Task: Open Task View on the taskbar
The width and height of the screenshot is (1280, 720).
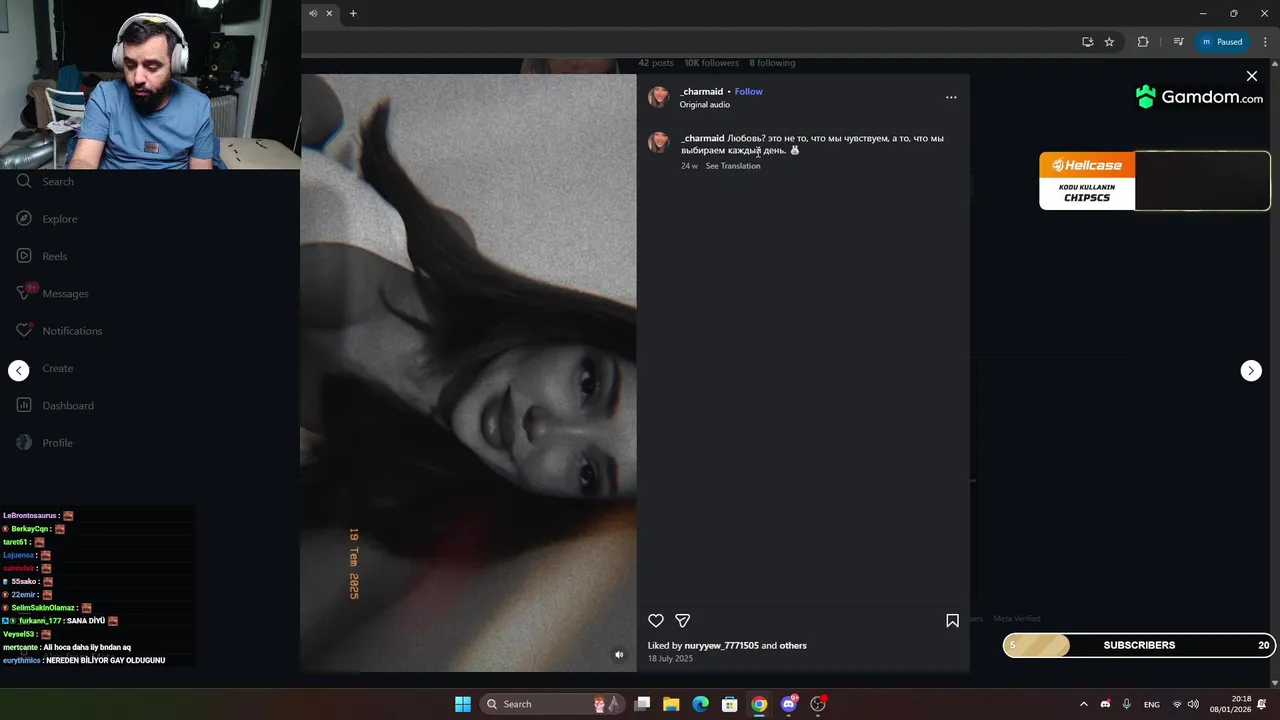Action: [643, 704]
